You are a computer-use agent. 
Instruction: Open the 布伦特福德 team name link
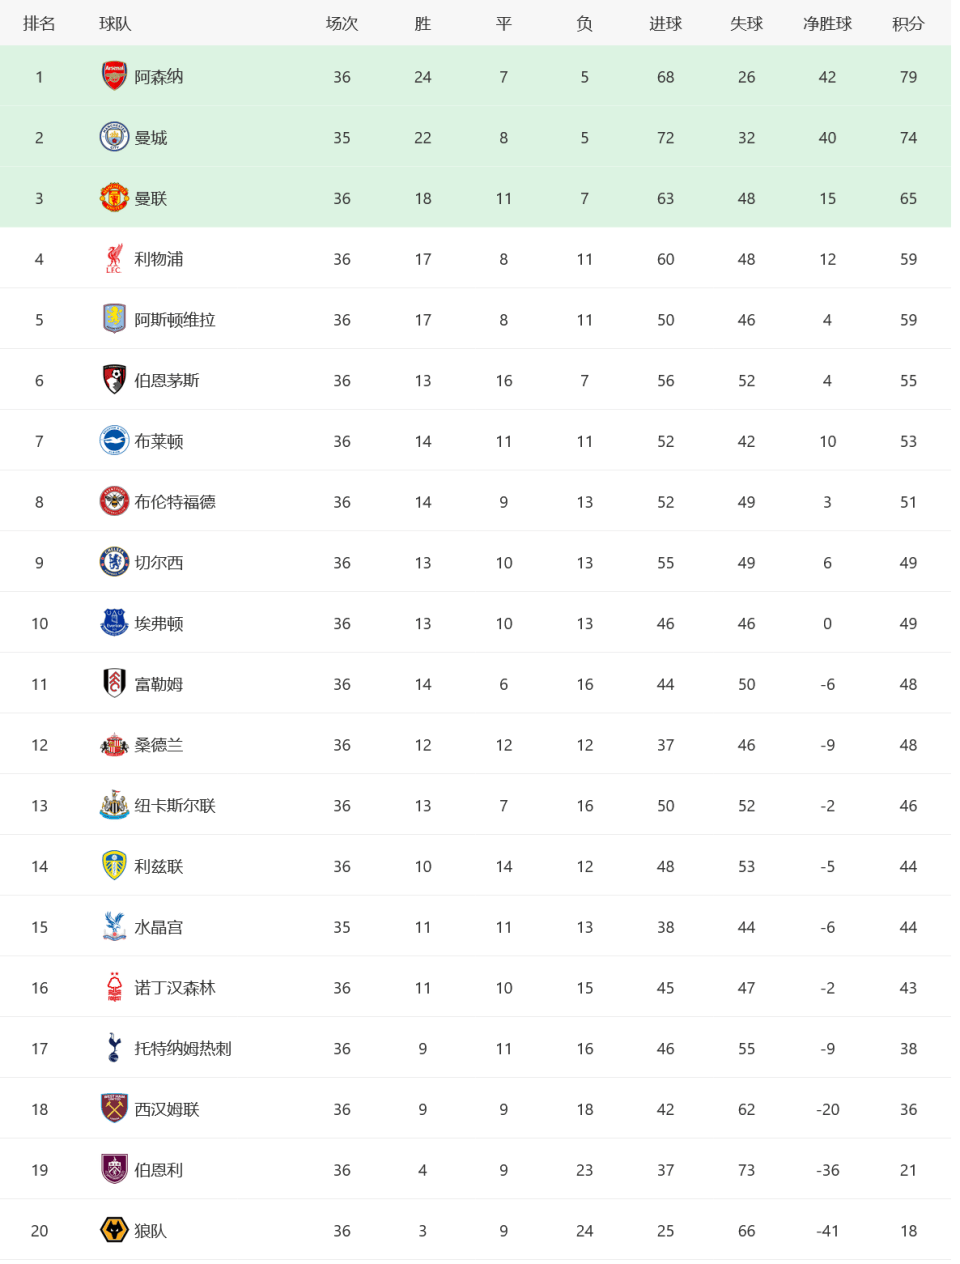175,502
